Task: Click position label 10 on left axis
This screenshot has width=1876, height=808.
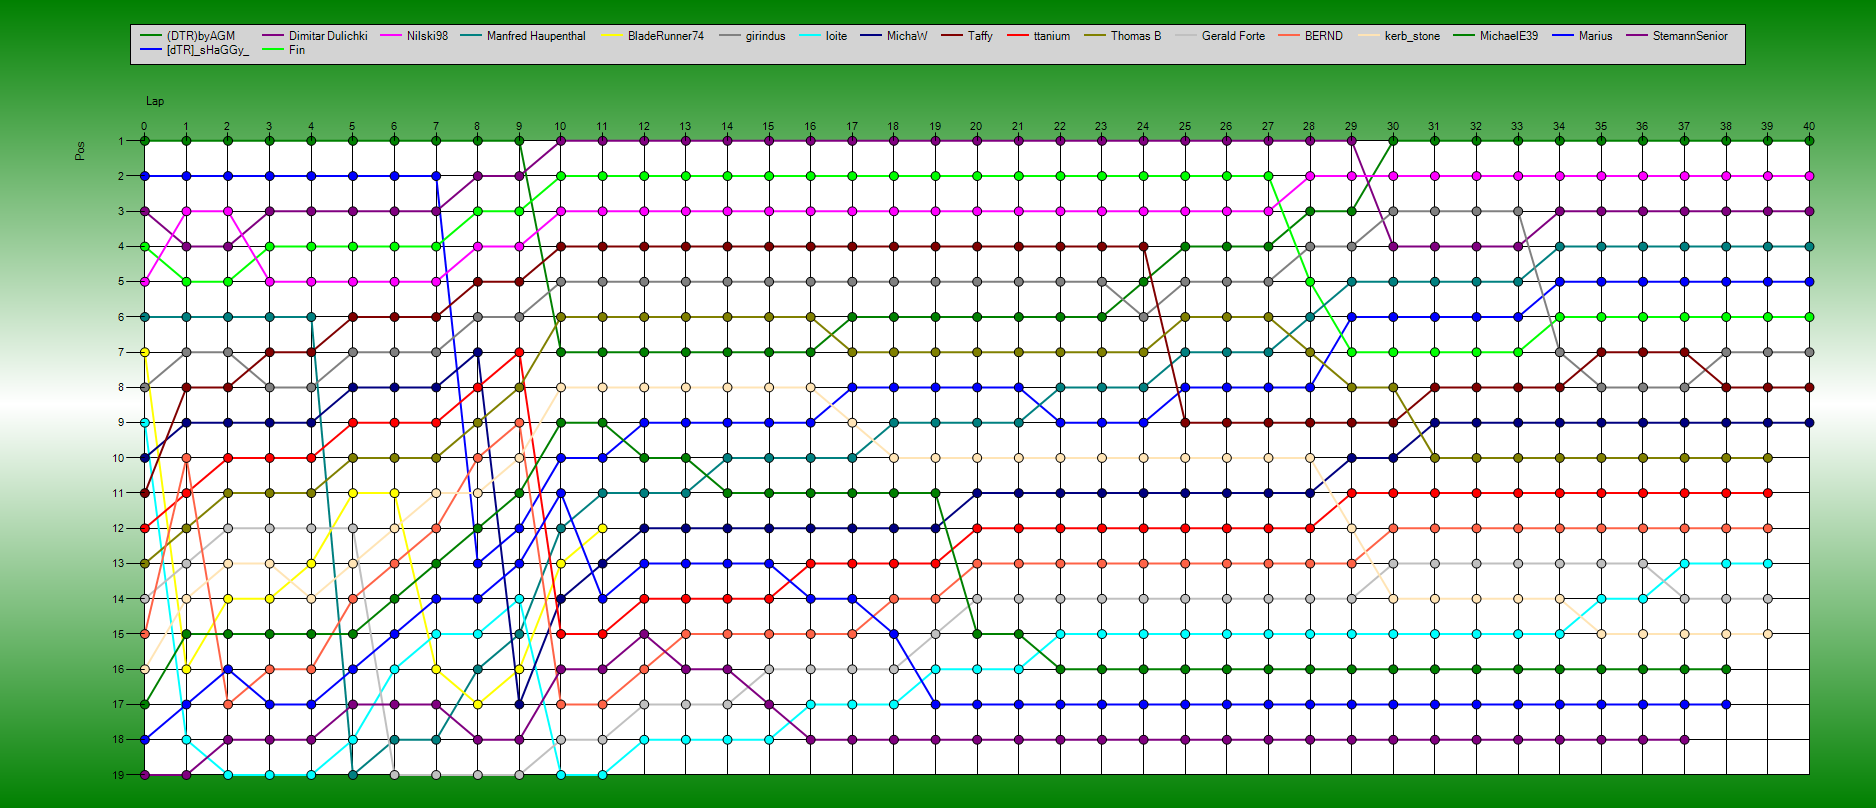Action: 118,458
